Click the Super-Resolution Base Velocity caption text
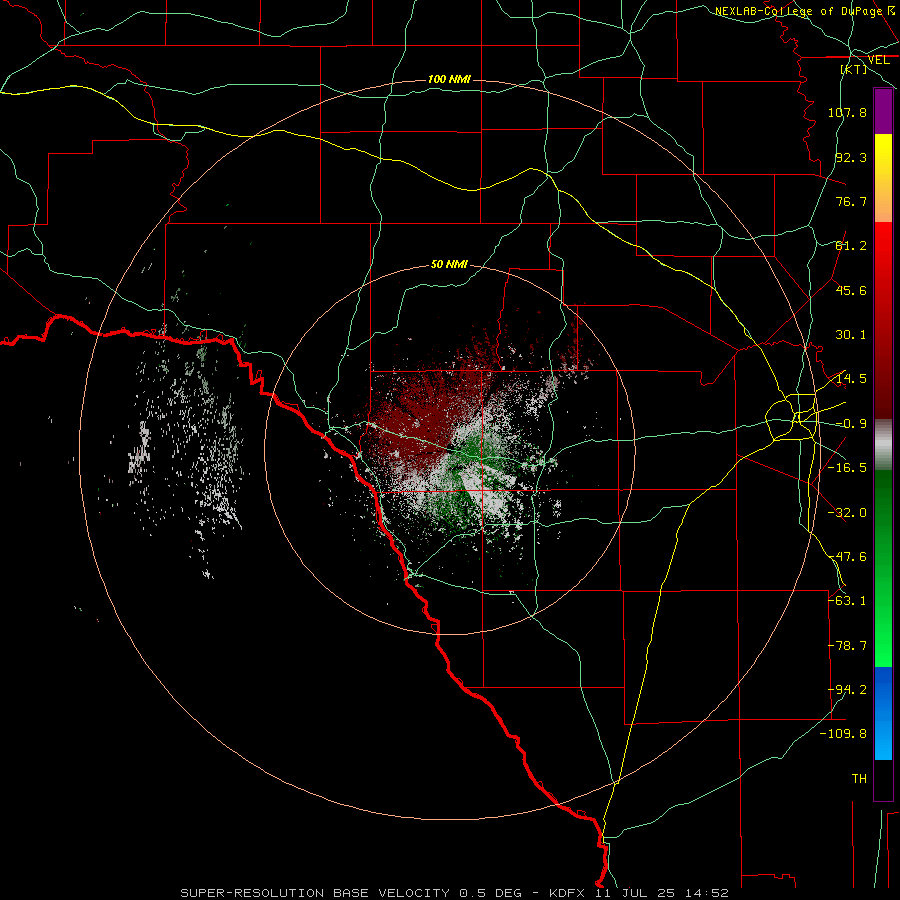 pyautogui.click(x=455, y=893)
